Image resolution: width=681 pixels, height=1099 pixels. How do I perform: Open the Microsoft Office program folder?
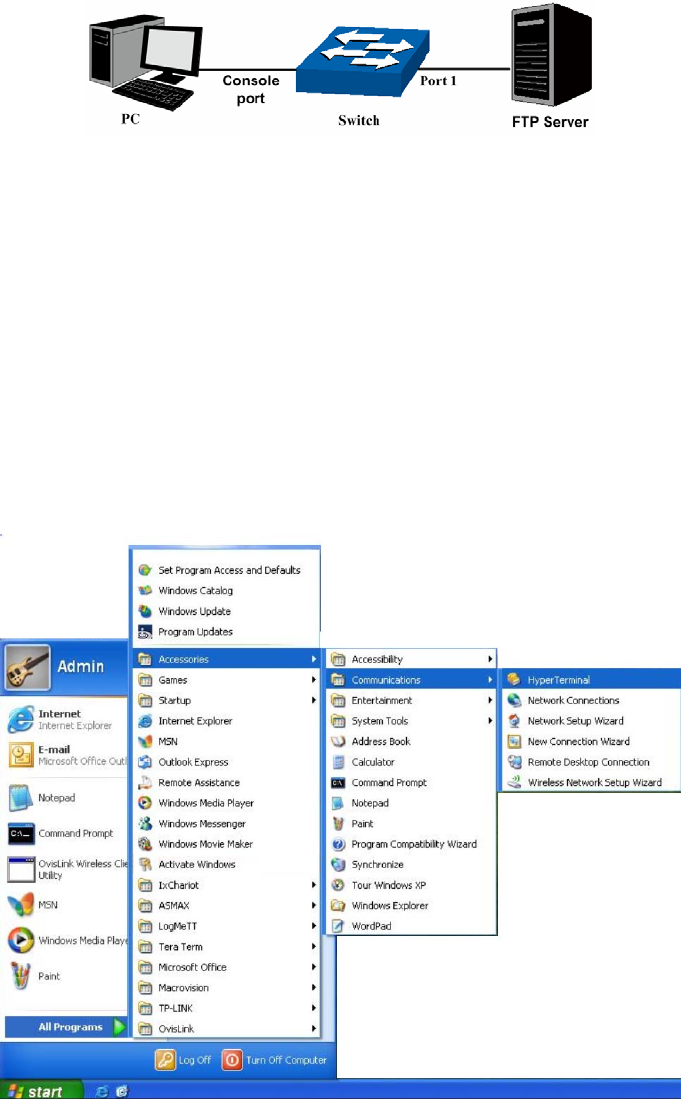coord(226,967)
